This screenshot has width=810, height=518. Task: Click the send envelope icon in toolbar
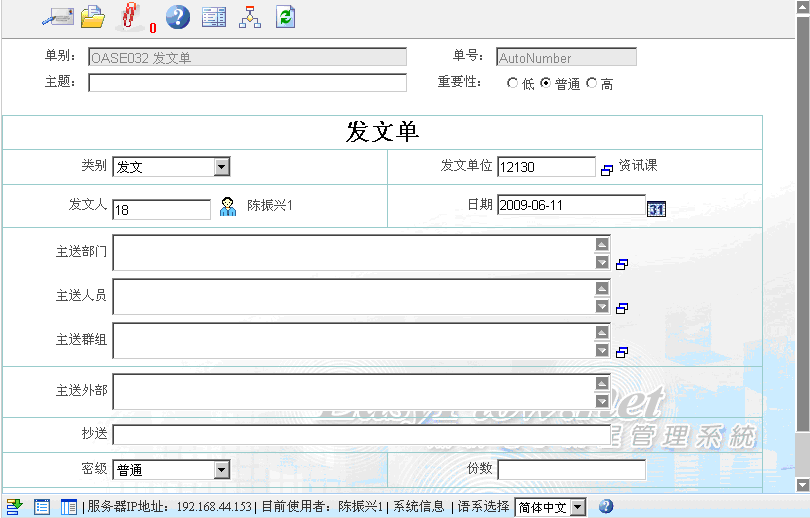tap(57, 16)
